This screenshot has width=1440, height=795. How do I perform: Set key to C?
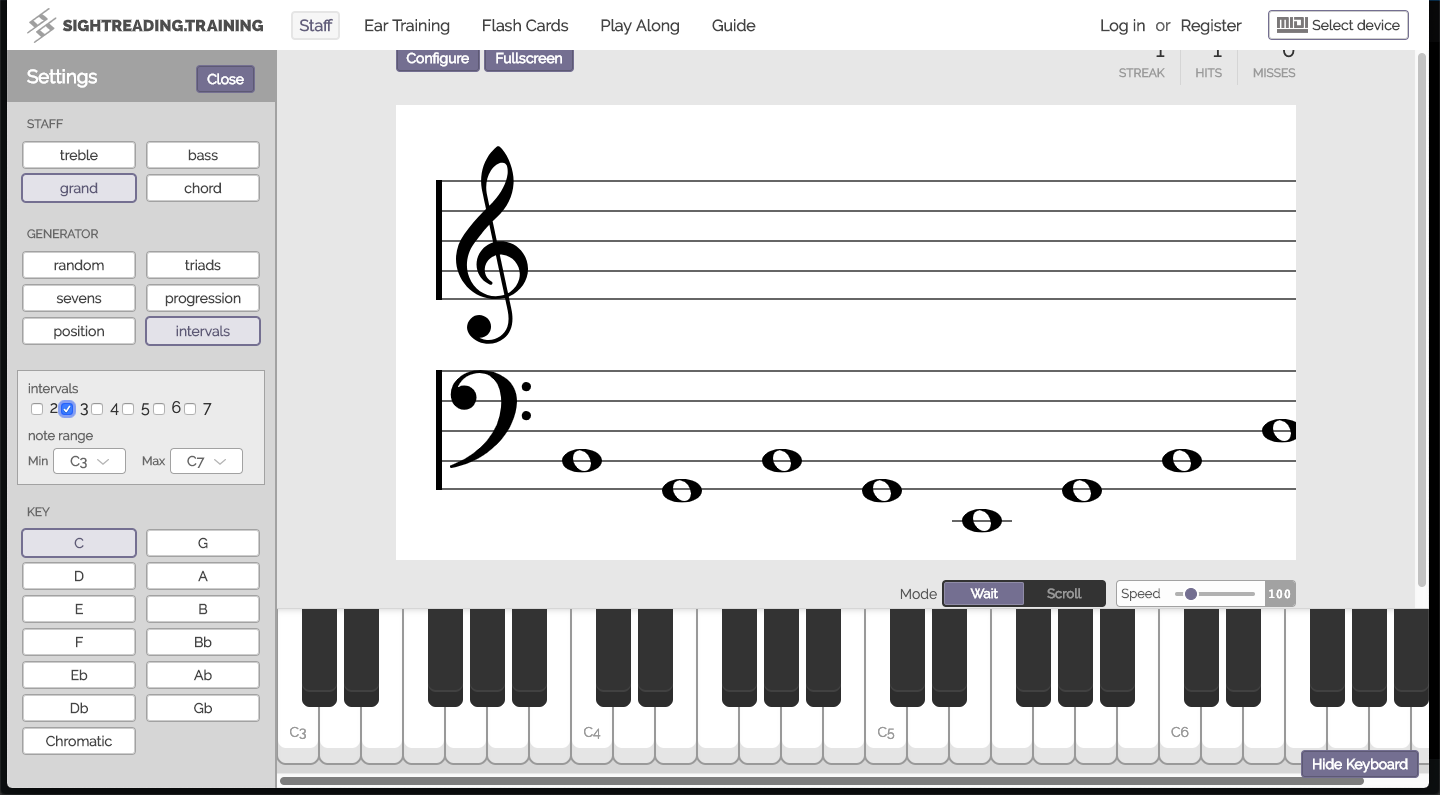coord(79,543)
